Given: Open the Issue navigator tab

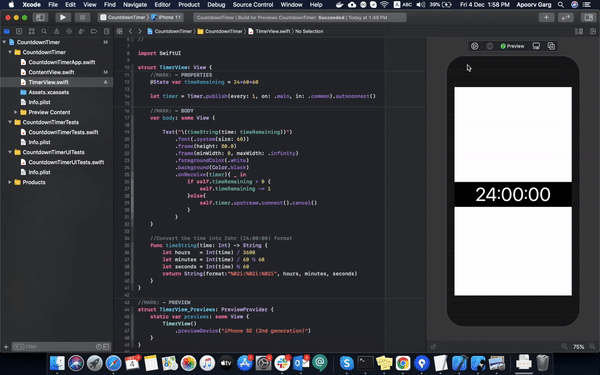Looking at the screenshot, I should (57, 31).
